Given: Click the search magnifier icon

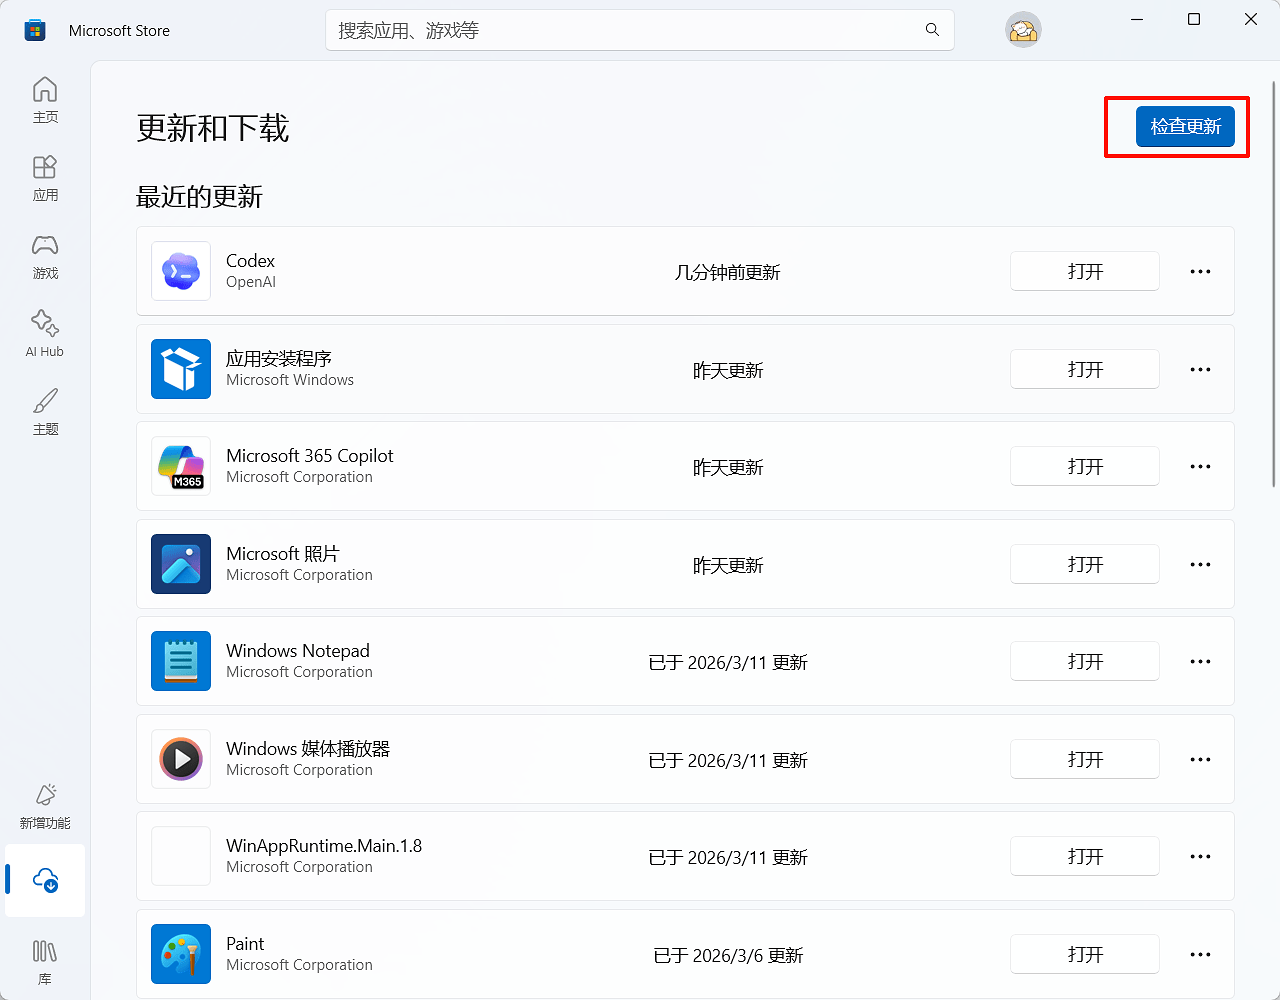Looking at the screenshot, I should click(x=932, y=30).
